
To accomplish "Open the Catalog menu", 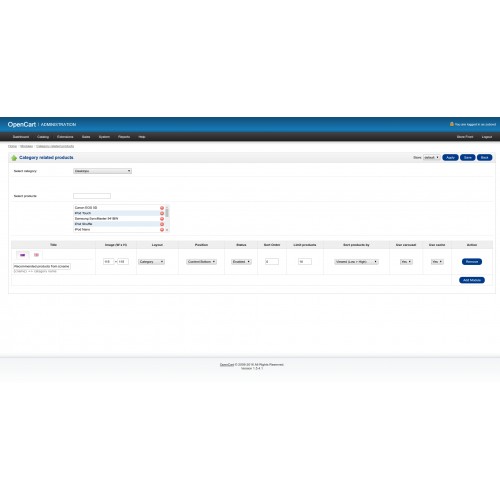I will [43, 137].
